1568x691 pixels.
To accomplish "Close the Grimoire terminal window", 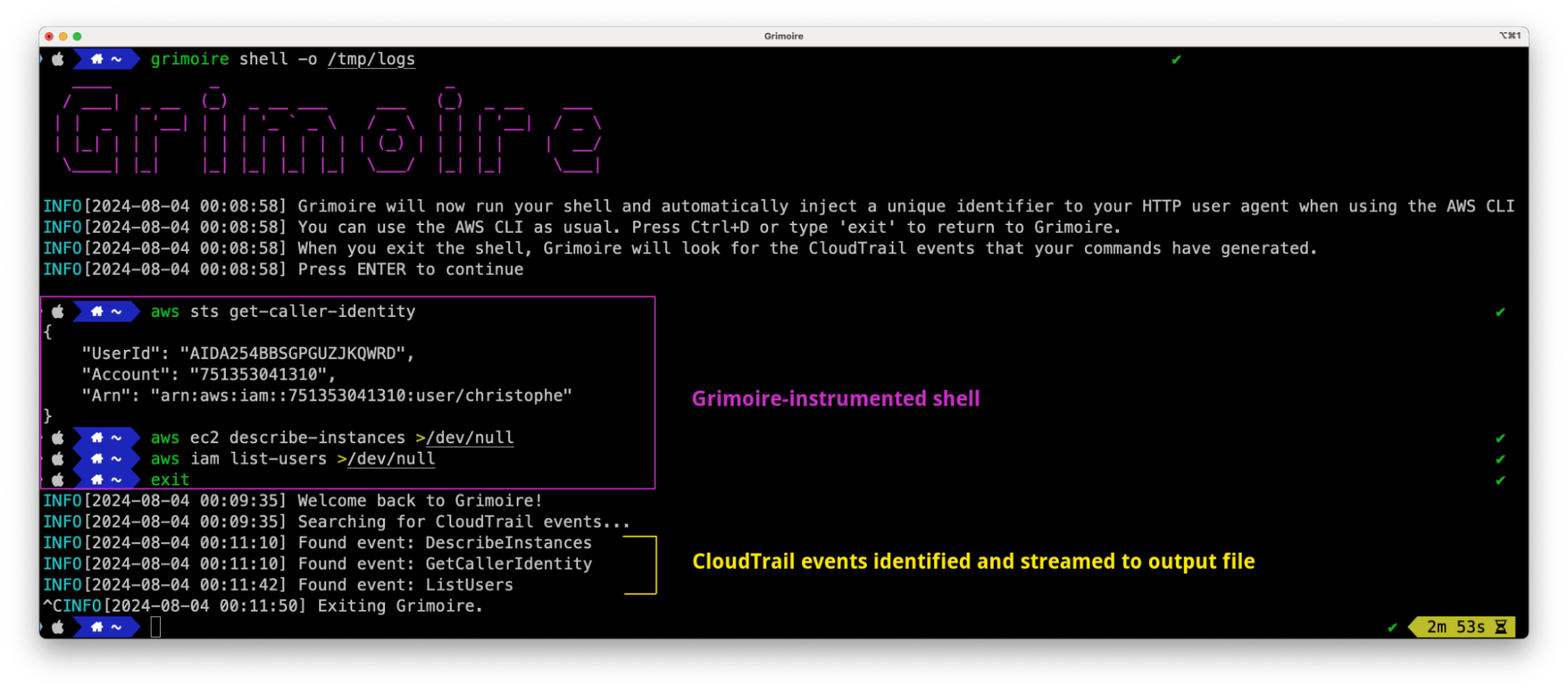I will [x=49, y=36].
